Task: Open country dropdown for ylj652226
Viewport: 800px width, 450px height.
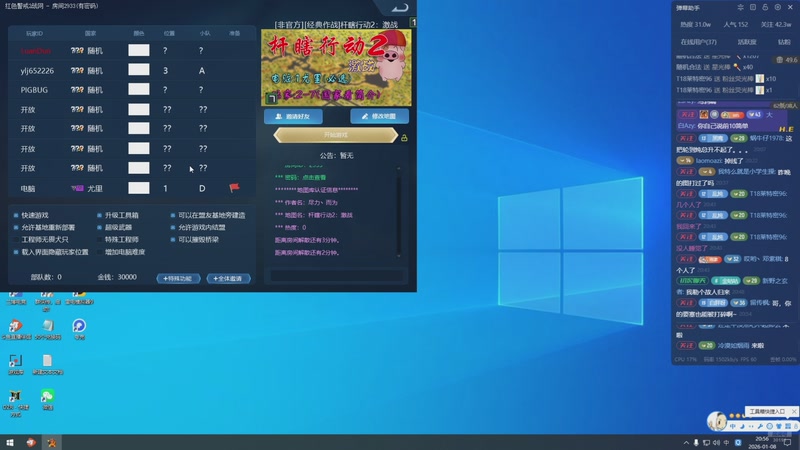Action: tap(87, 70)
